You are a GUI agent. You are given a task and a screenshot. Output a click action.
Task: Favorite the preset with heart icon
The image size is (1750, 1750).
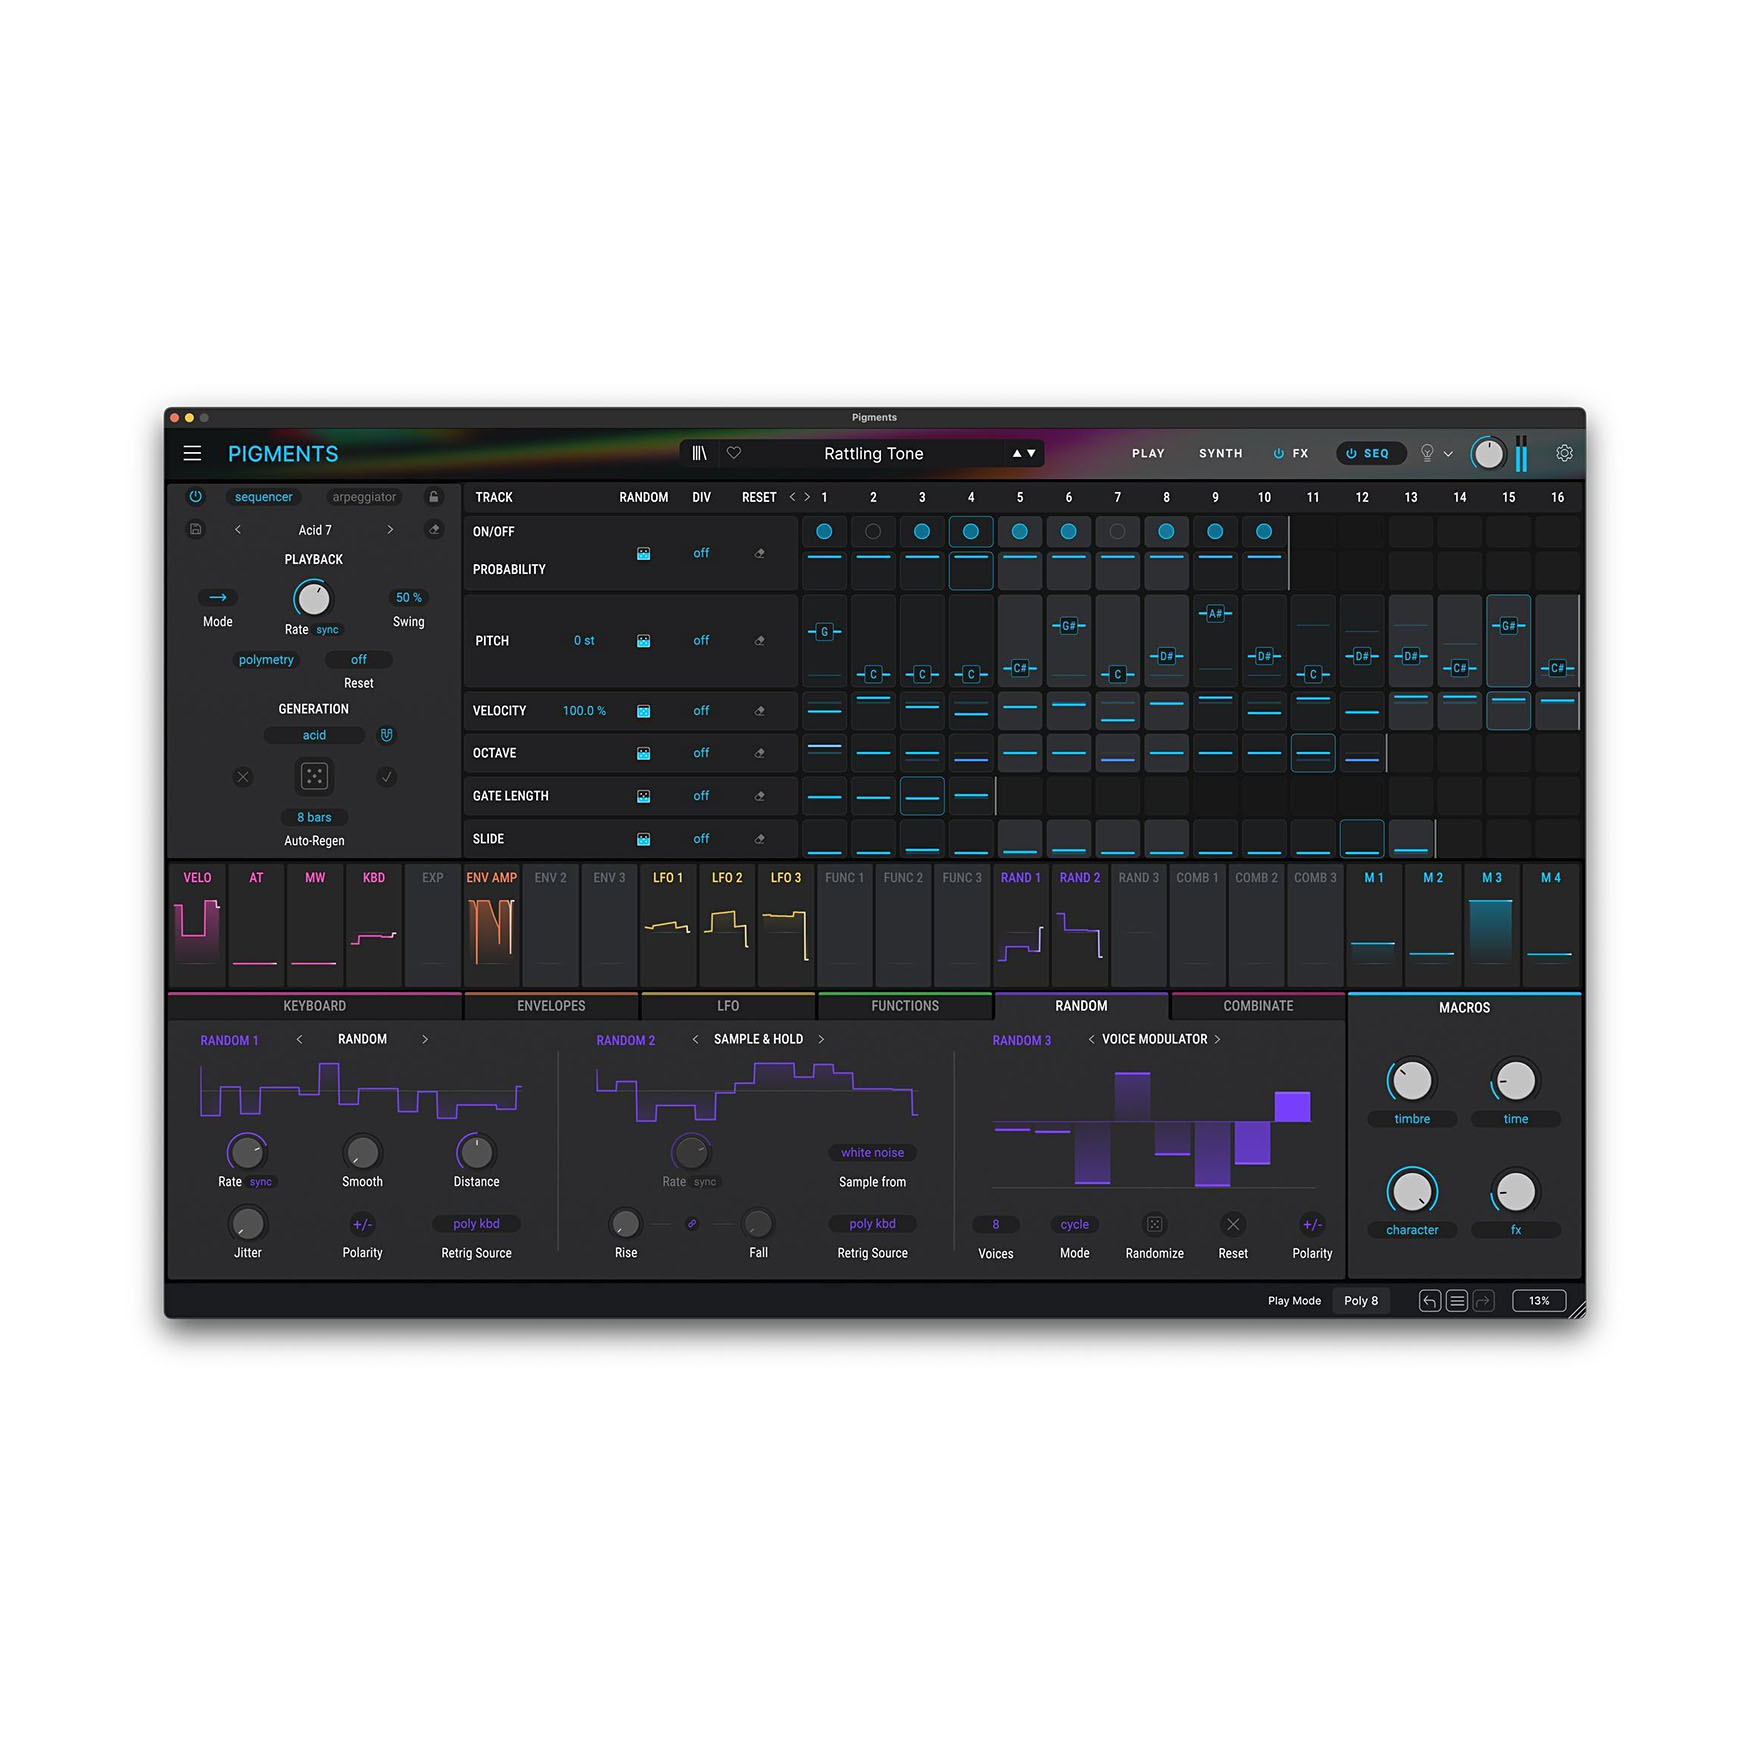click(734, 453)
